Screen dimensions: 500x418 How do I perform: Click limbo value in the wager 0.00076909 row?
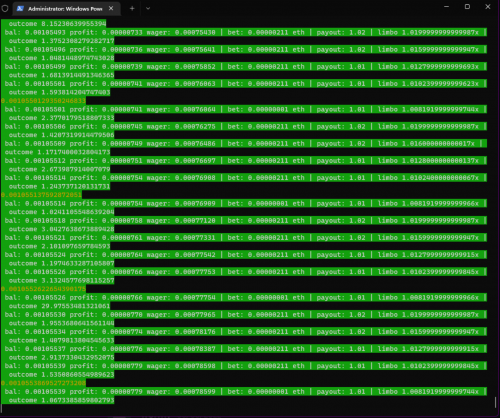[428, 203]
